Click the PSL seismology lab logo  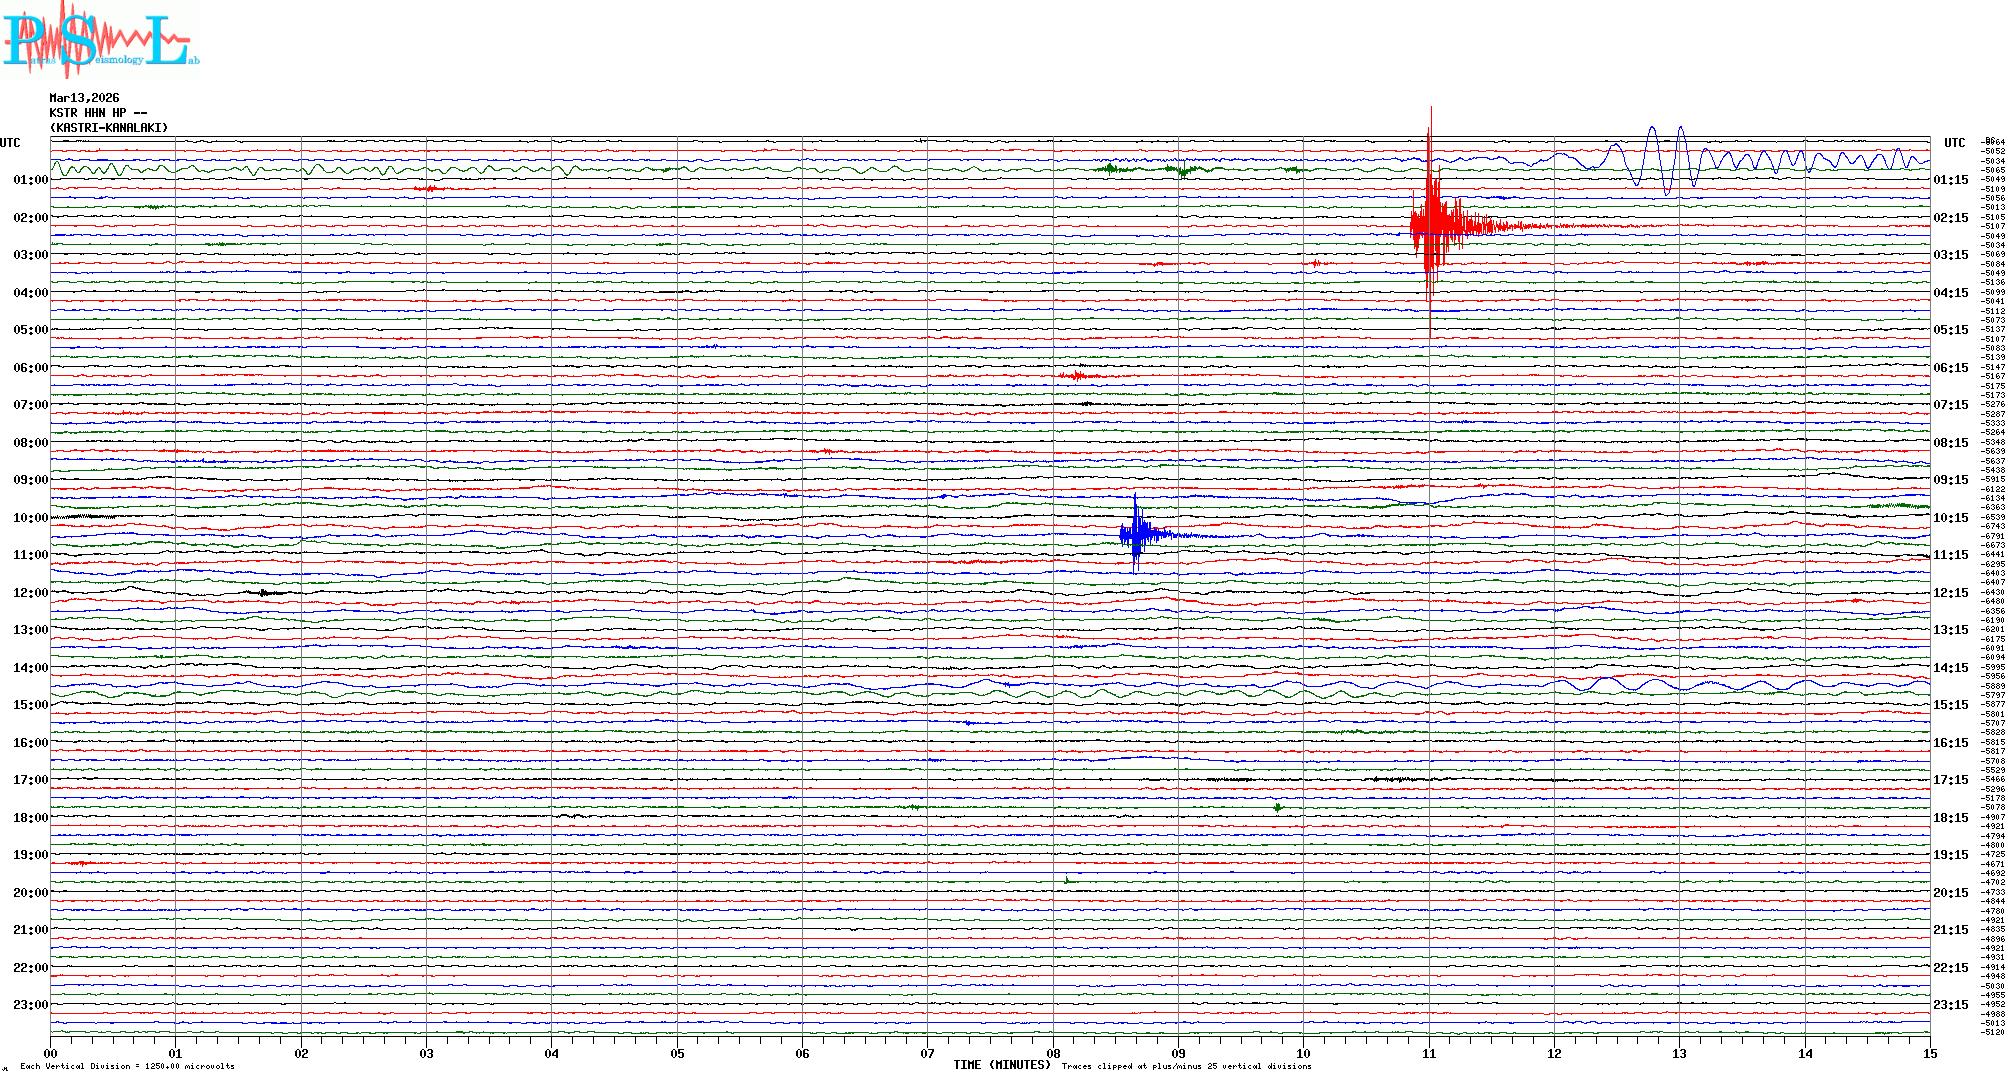[x=100, y=40]
